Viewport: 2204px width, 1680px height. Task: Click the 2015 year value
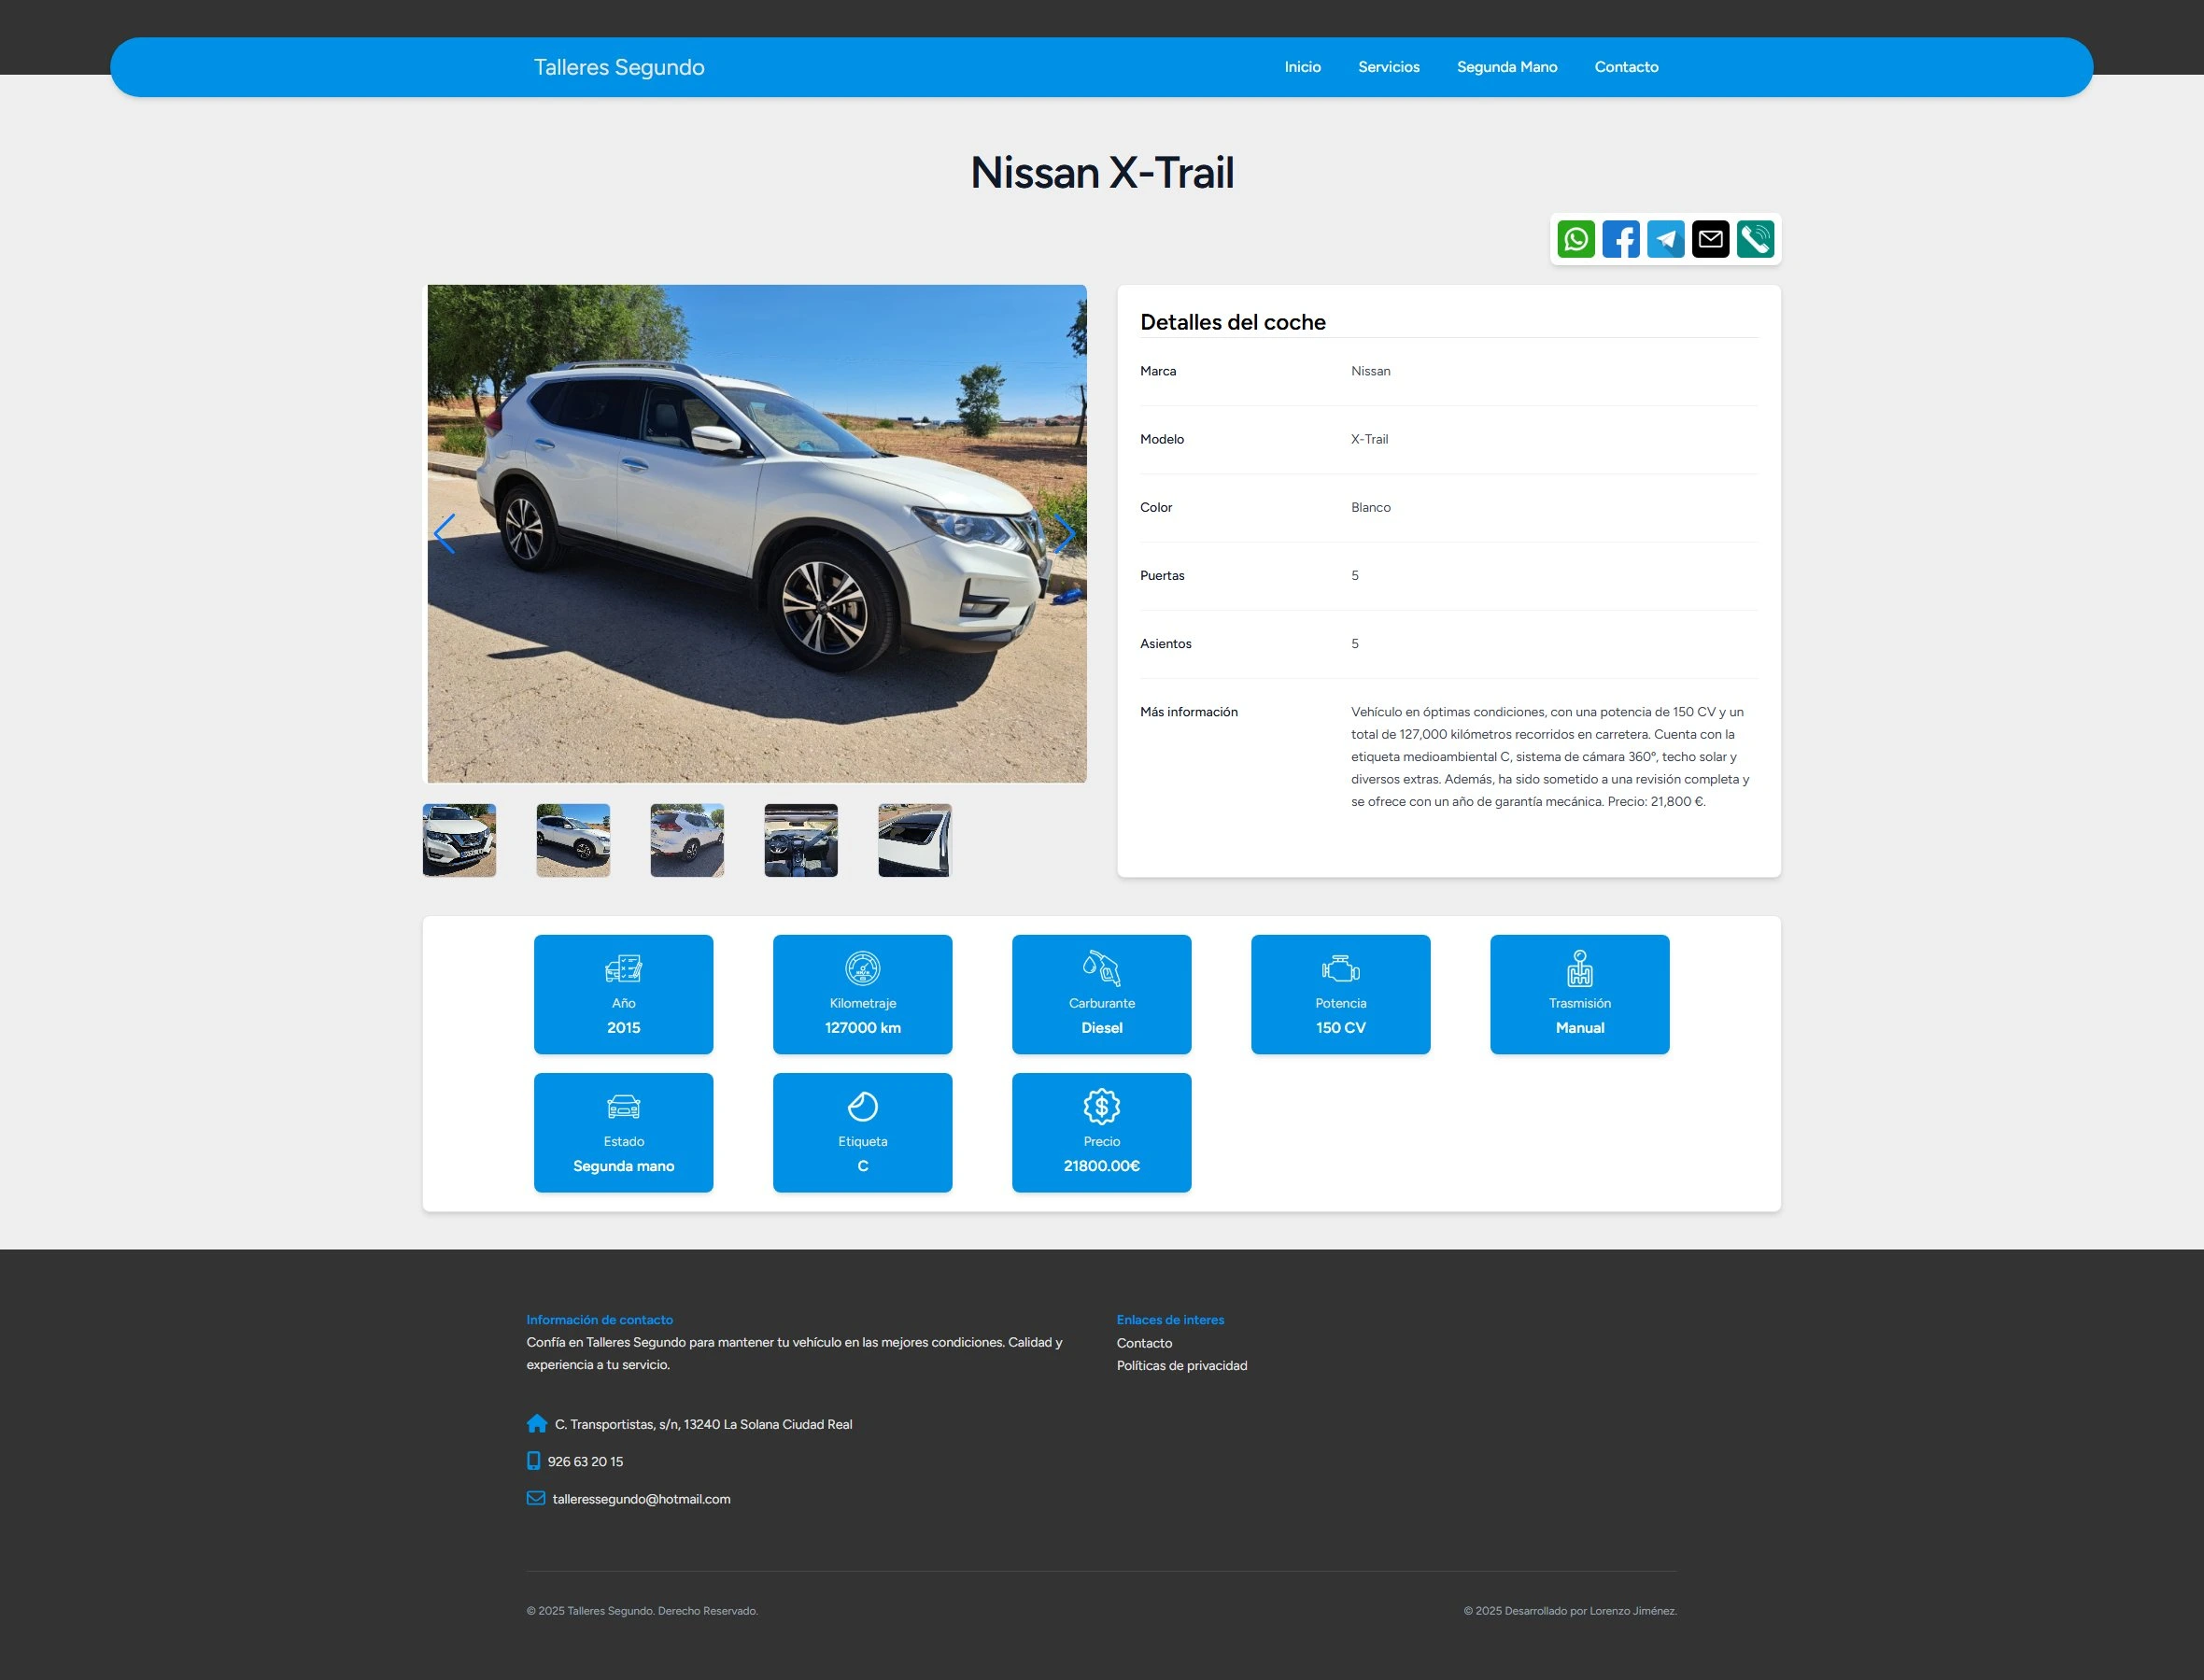624,1028
